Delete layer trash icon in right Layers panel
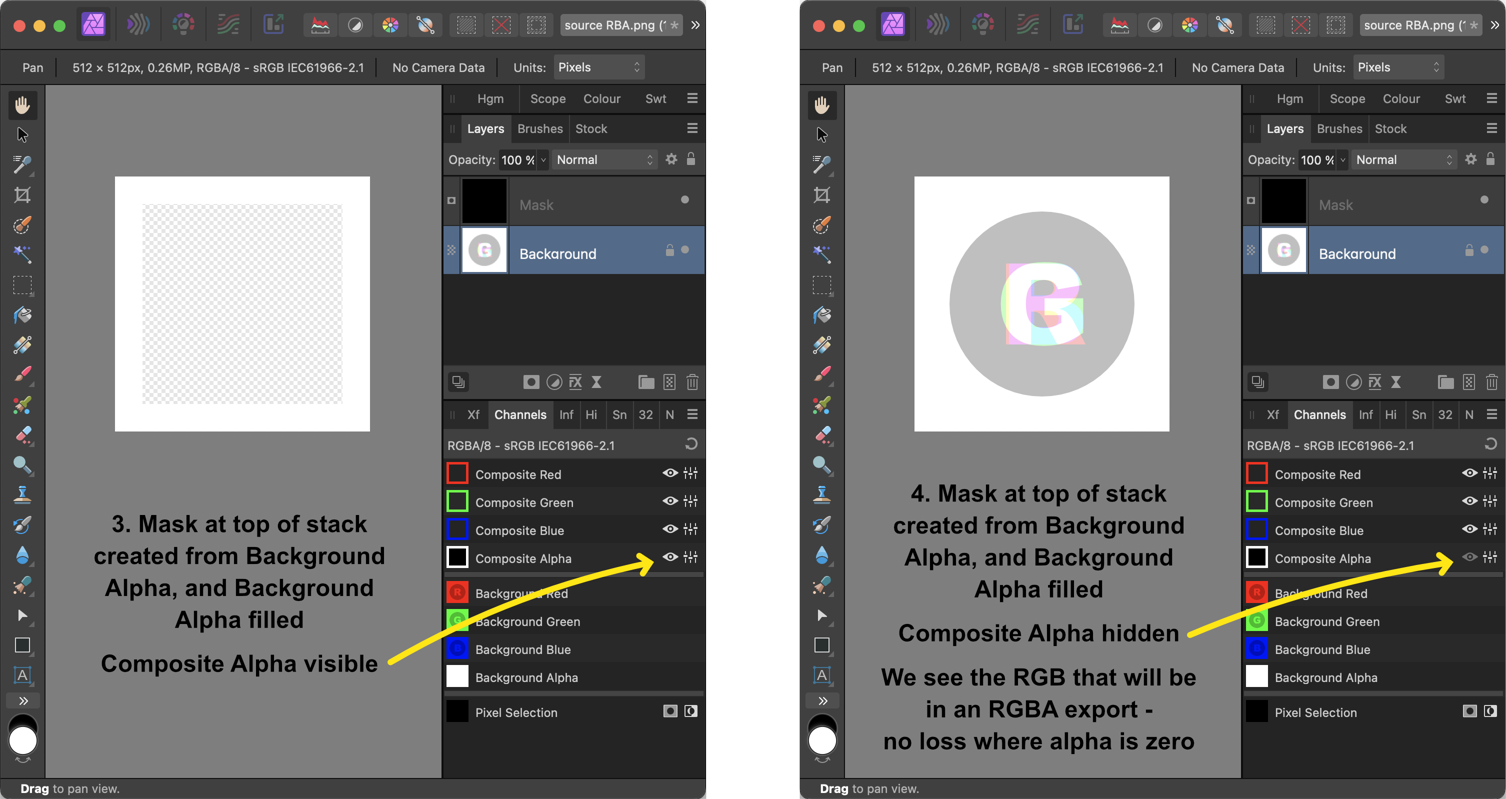1506x799 pixels. click(1492, 382)
